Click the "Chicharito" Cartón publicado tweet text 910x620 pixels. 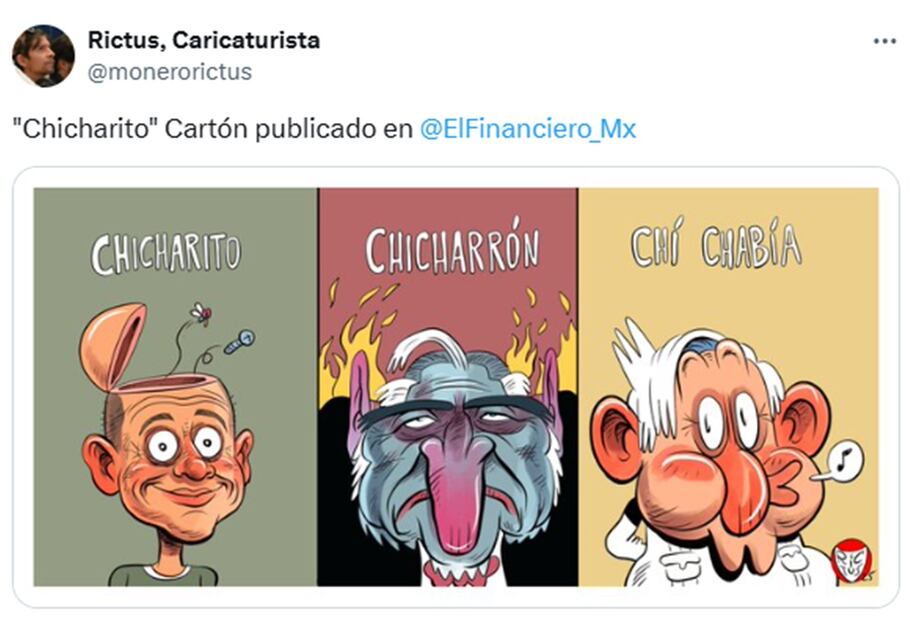point(212,129)
